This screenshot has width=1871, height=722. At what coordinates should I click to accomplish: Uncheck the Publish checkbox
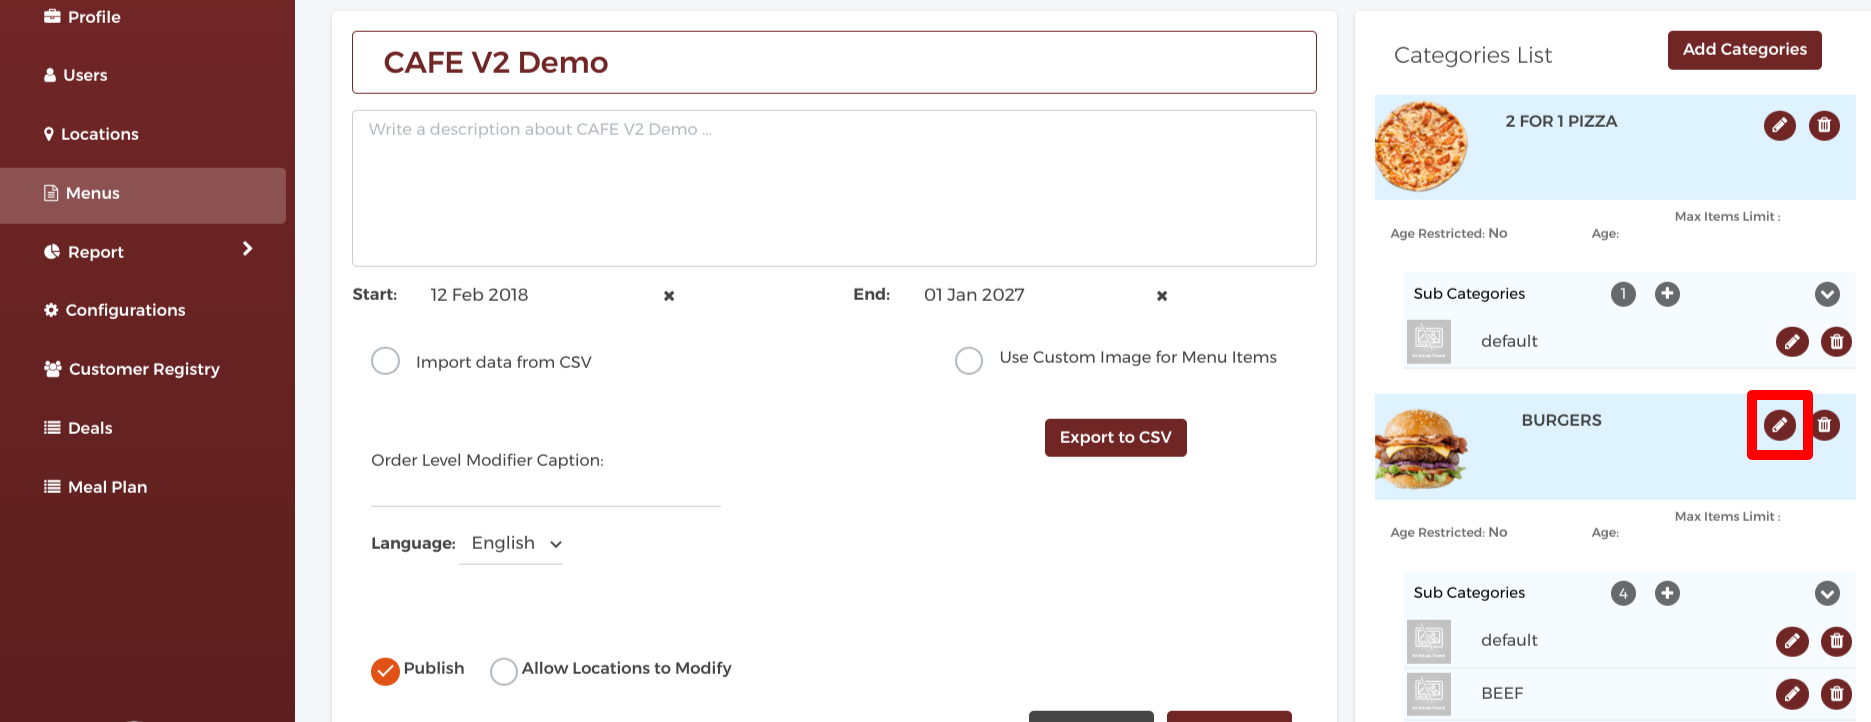(385, 671)
